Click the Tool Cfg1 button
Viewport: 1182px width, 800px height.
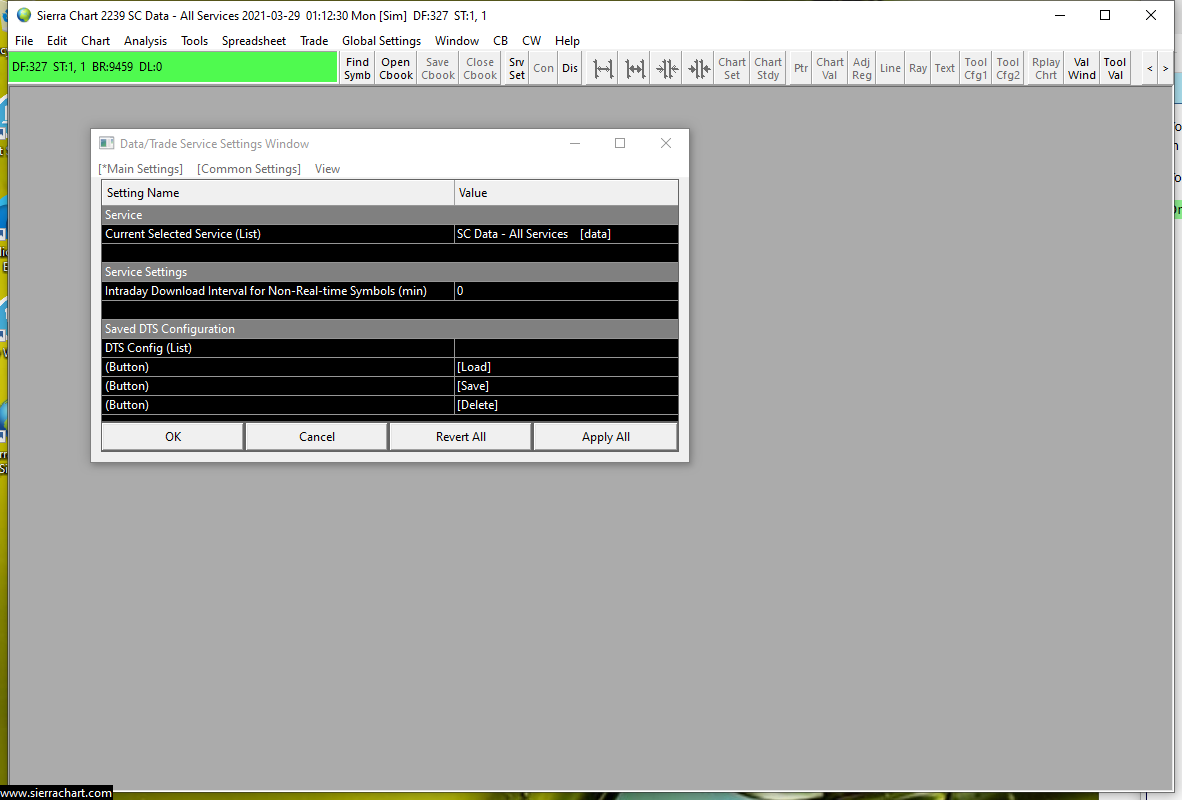click(x=975, y=69)
